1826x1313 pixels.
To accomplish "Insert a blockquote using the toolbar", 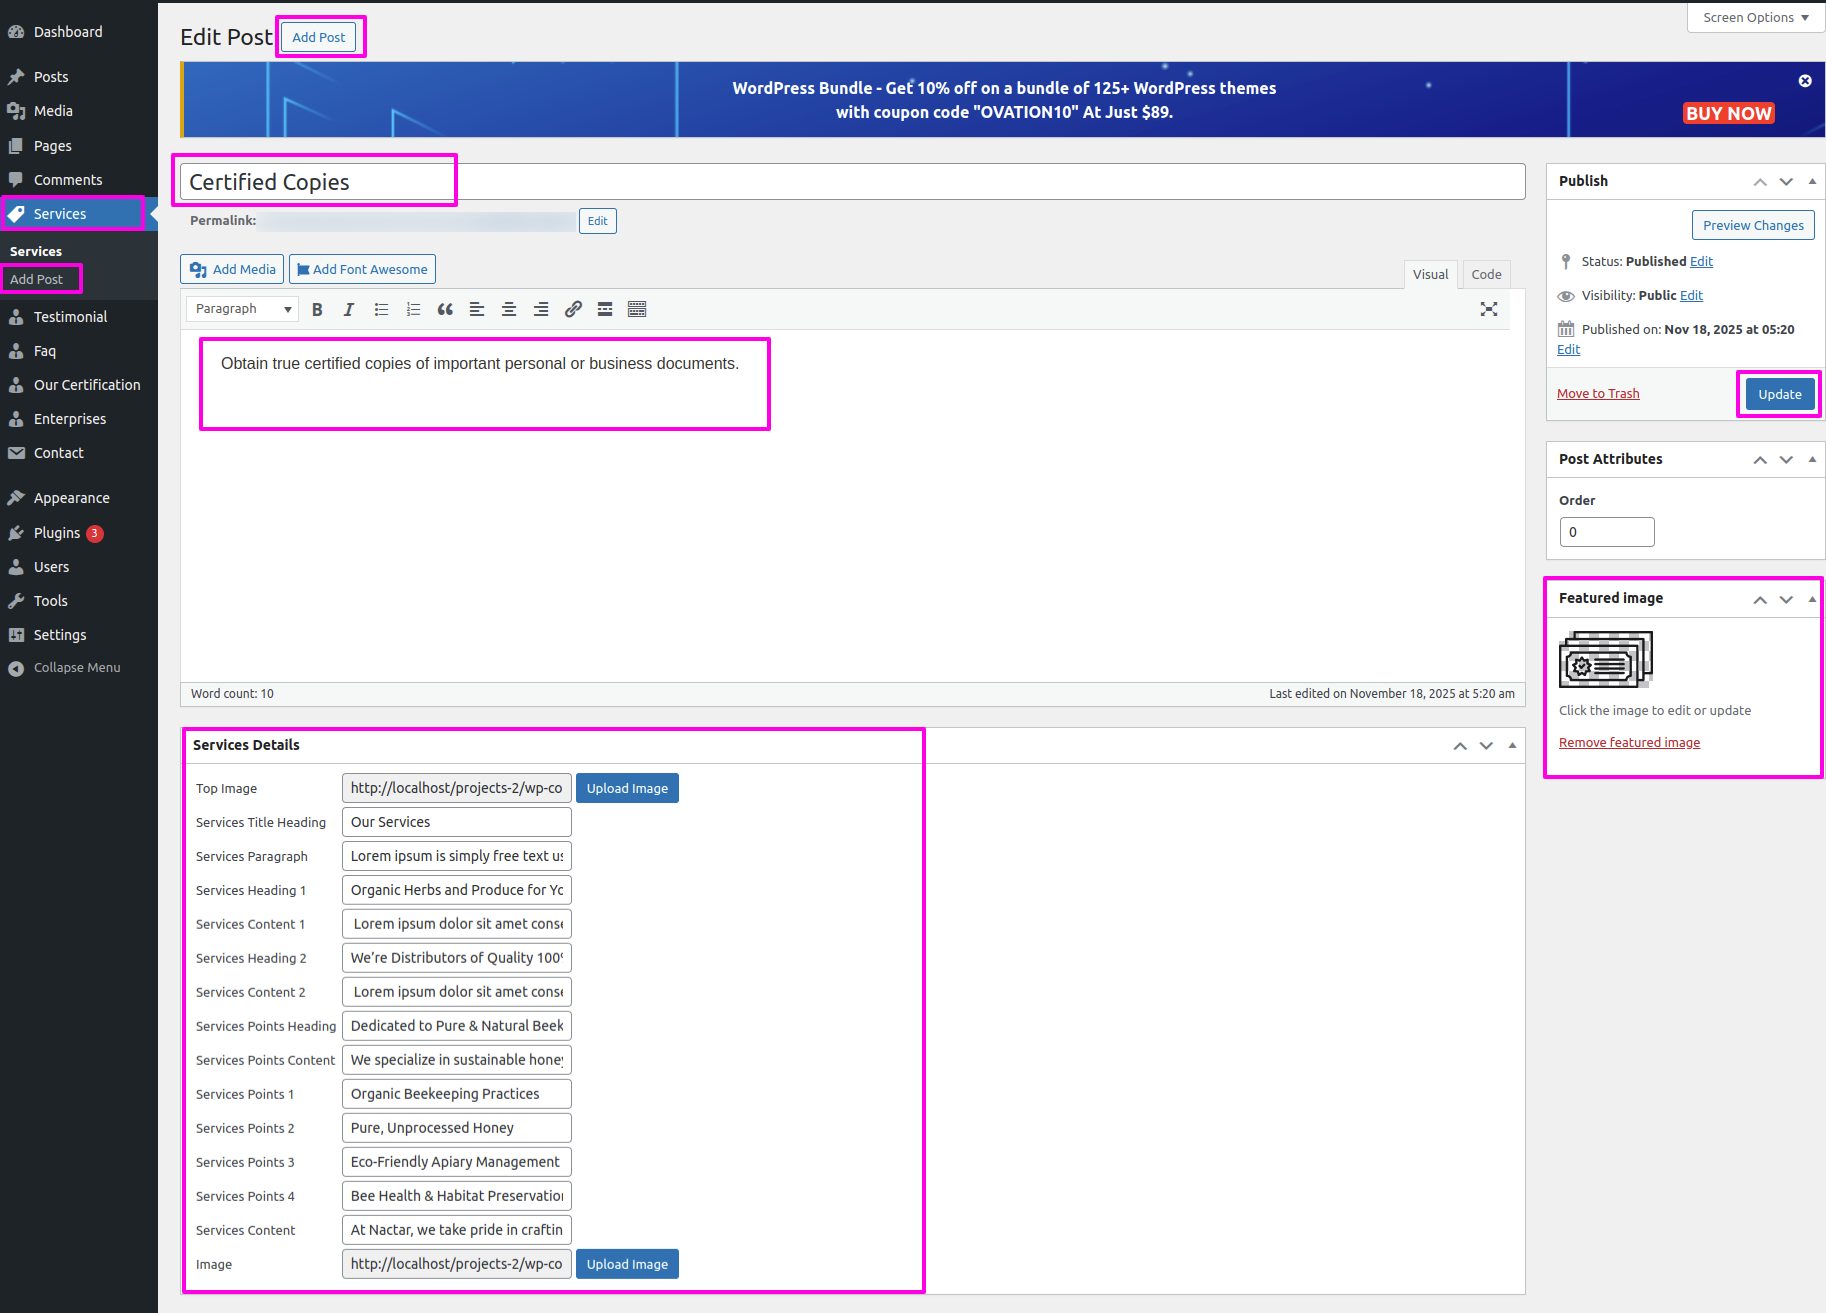I will click(445, 310).
